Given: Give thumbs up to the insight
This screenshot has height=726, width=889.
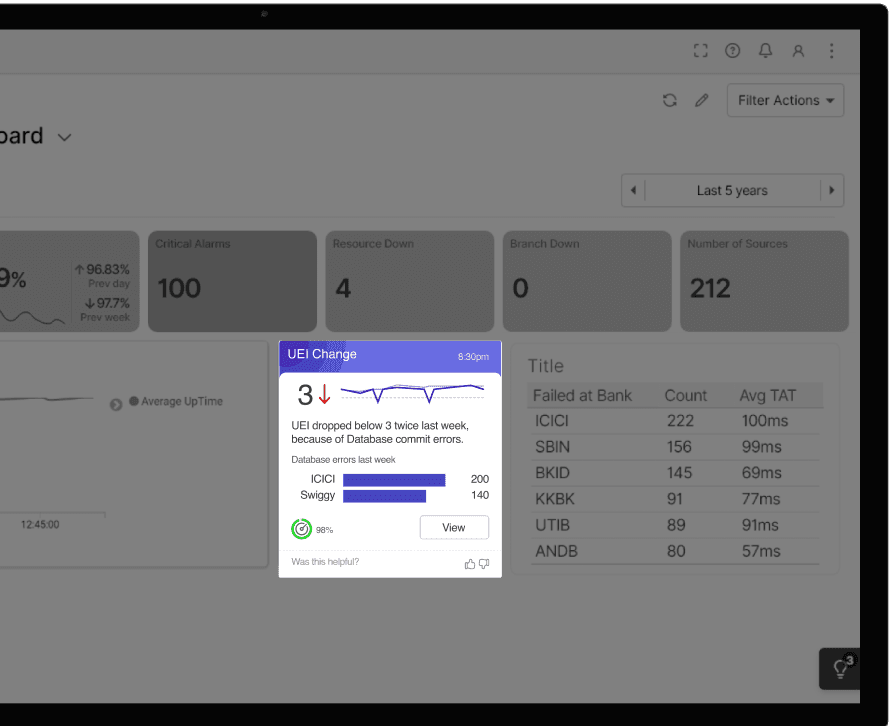Looking at the screenshot, I should [470, 564].
